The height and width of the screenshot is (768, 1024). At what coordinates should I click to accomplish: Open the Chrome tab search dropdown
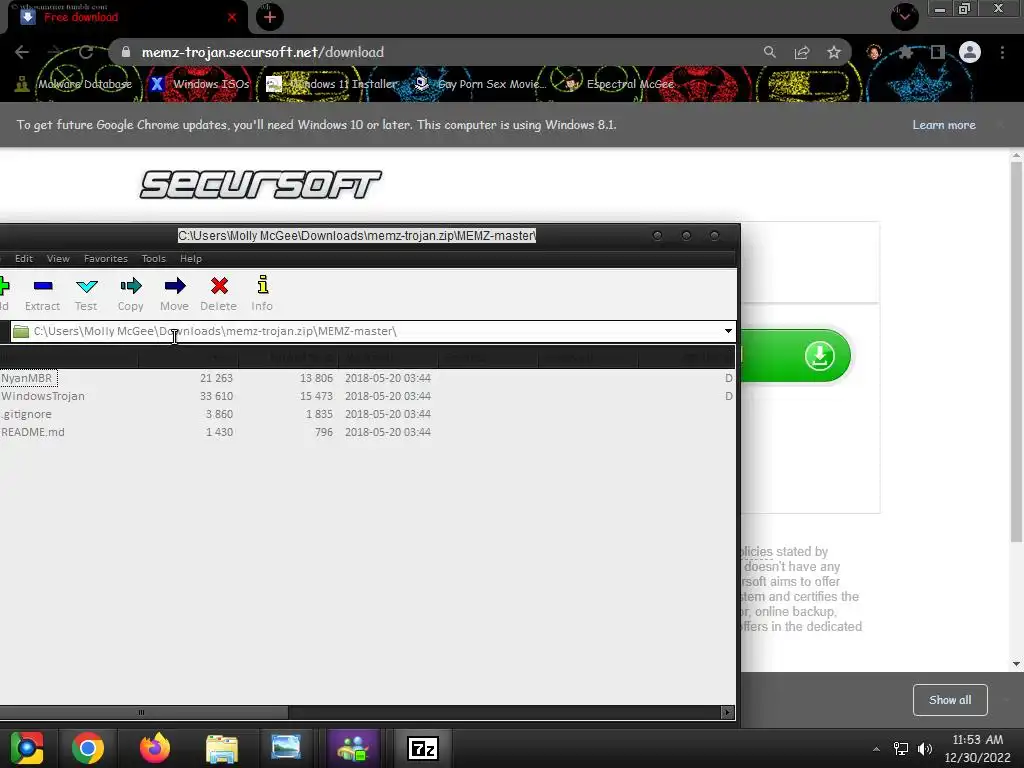pos(904,16)
